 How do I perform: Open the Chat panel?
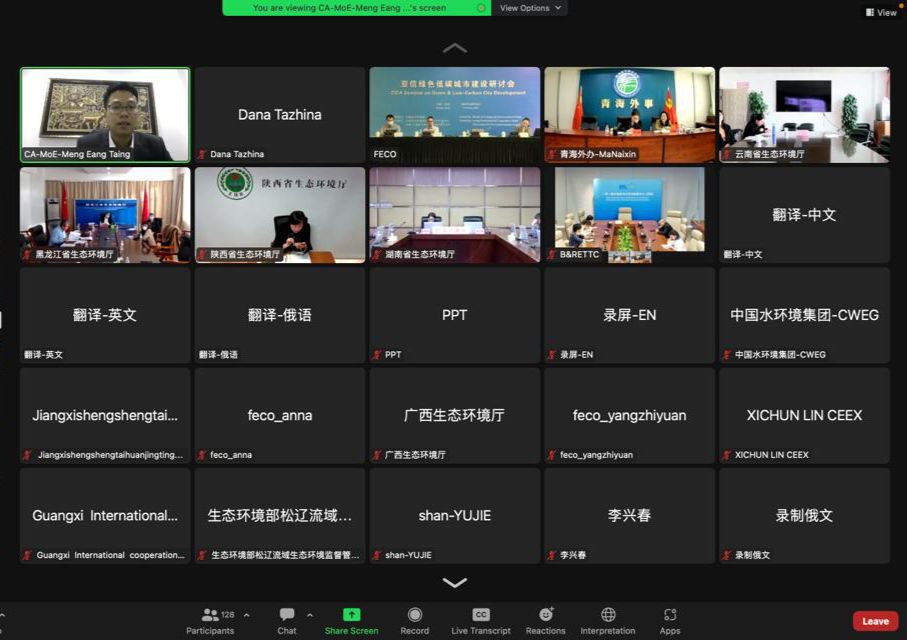287,620
